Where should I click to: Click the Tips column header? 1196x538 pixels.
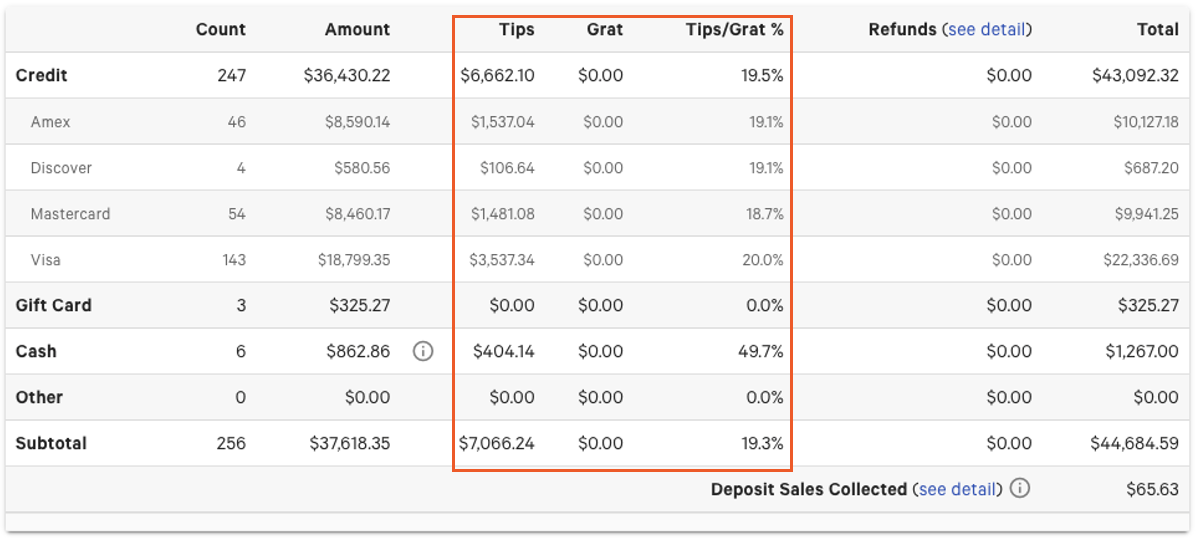point(516,29)
